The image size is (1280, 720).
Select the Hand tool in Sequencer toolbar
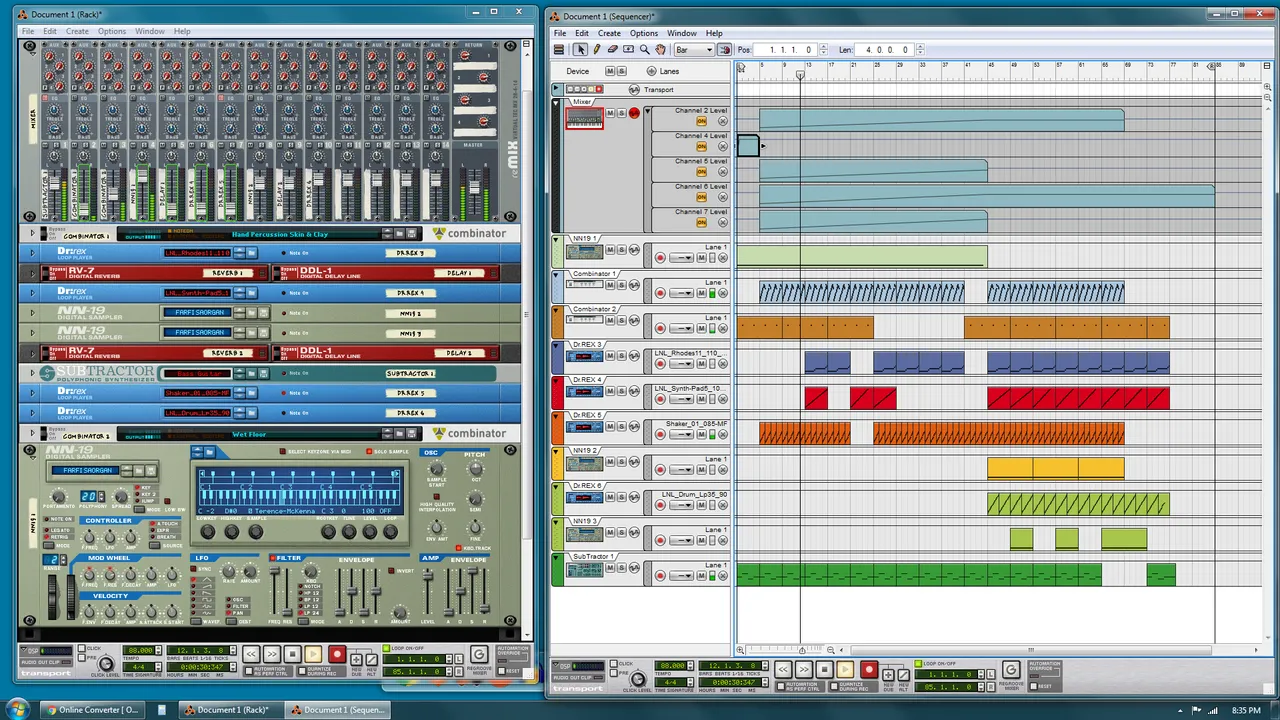pos(660,49)
